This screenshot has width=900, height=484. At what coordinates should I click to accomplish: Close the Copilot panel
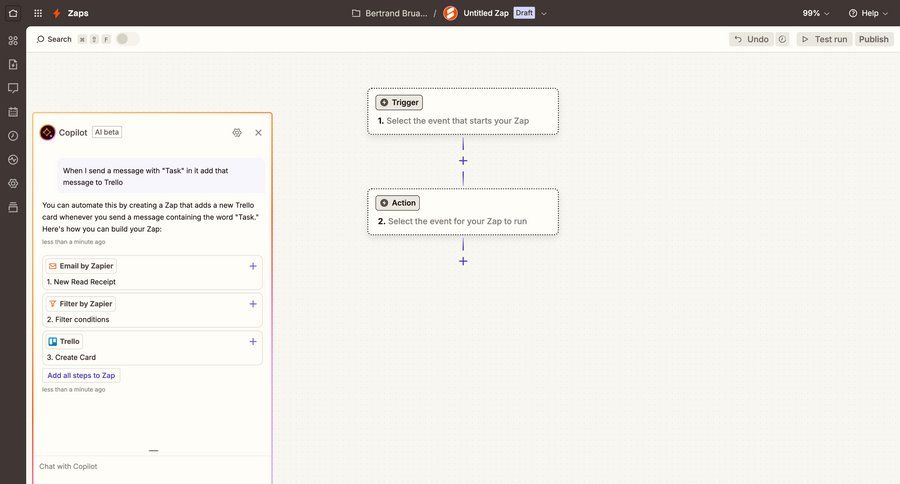tap(258, 133)
